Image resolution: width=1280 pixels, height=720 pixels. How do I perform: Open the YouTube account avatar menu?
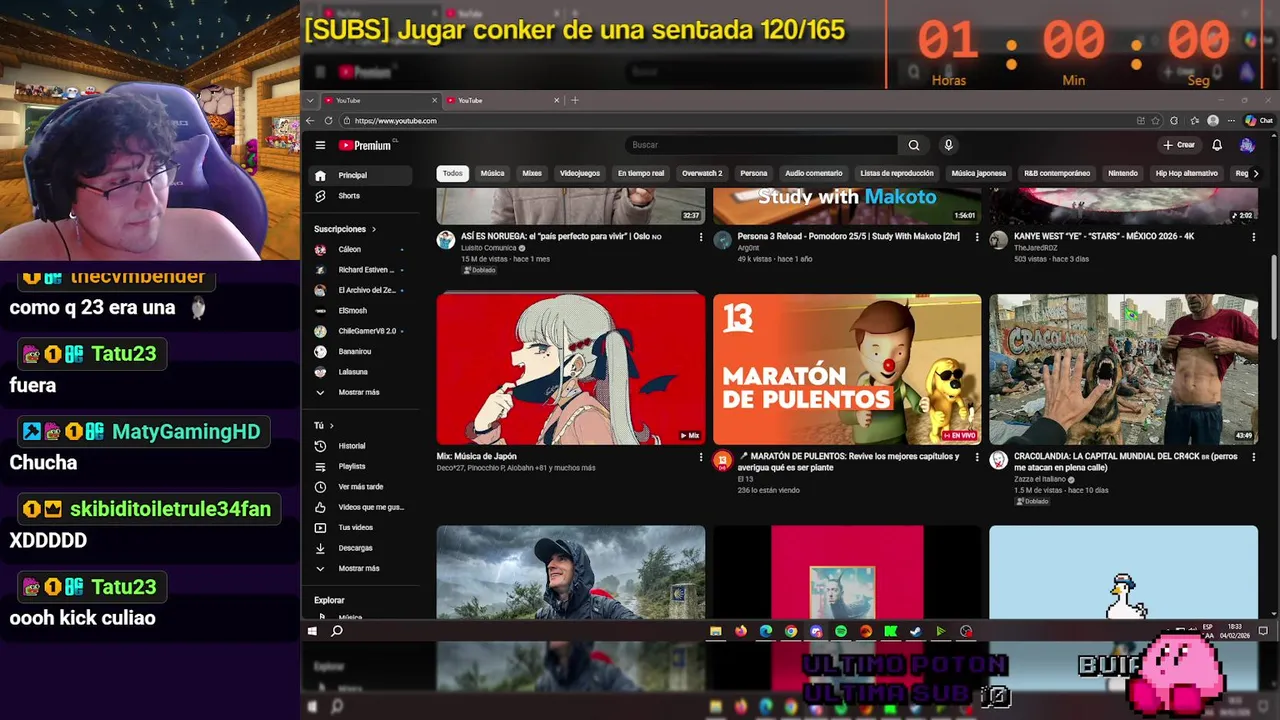tap(1247, 145)
